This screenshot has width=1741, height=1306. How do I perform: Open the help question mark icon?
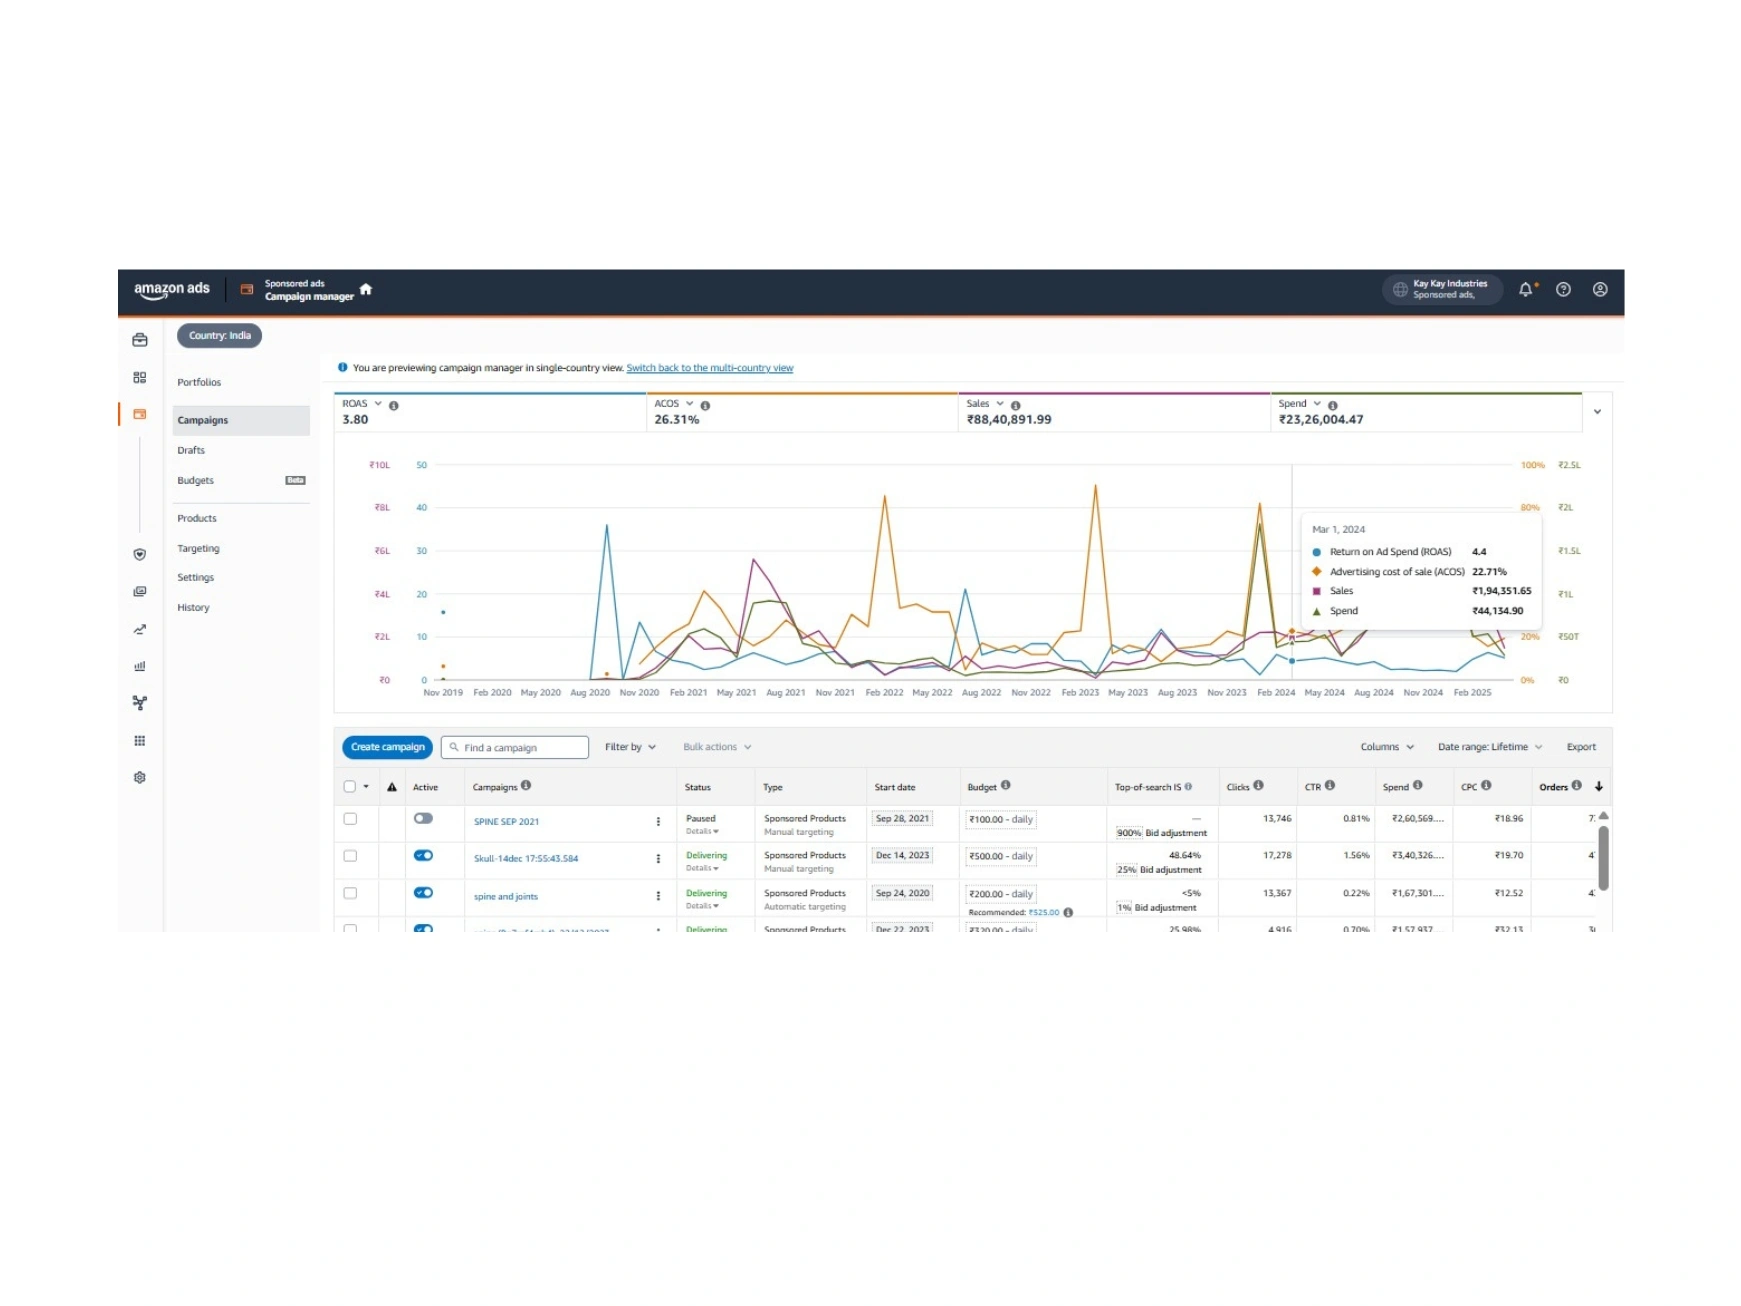[1563, 289]
